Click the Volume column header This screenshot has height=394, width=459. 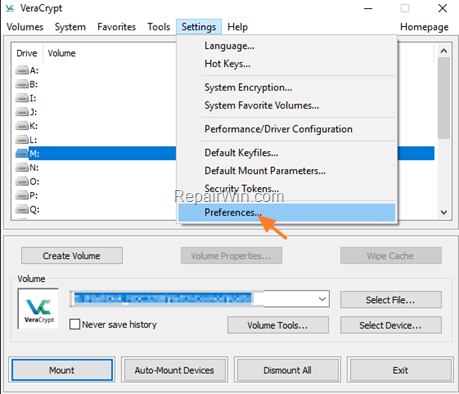(x=62, y=53)
